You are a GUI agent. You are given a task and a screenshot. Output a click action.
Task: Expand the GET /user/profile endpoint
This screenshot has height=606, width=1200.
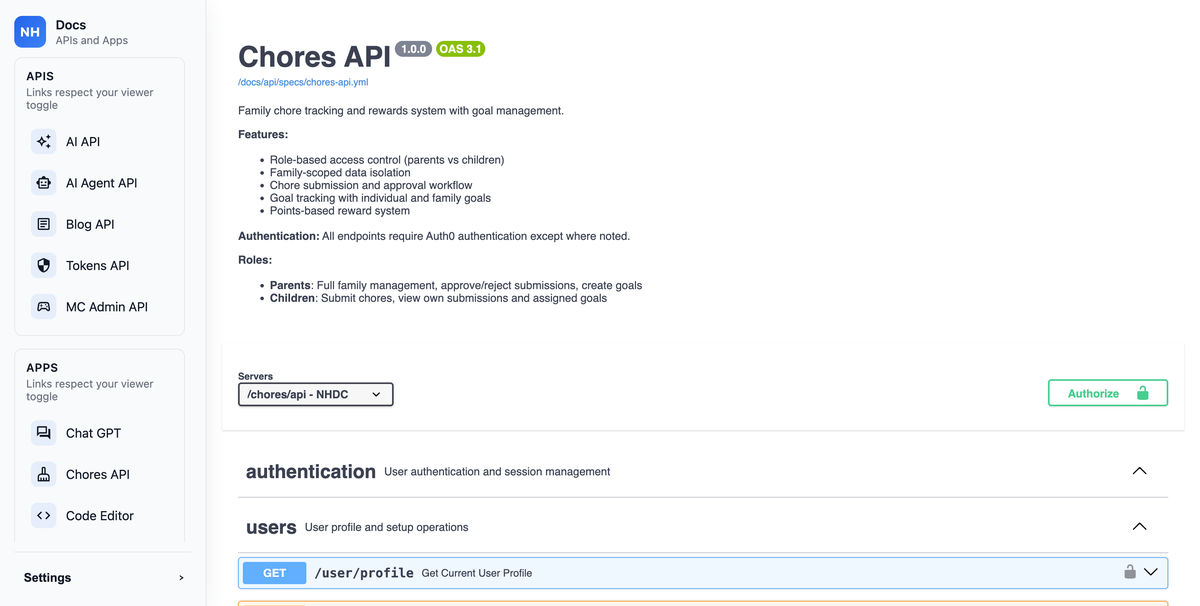(1151, 572)
